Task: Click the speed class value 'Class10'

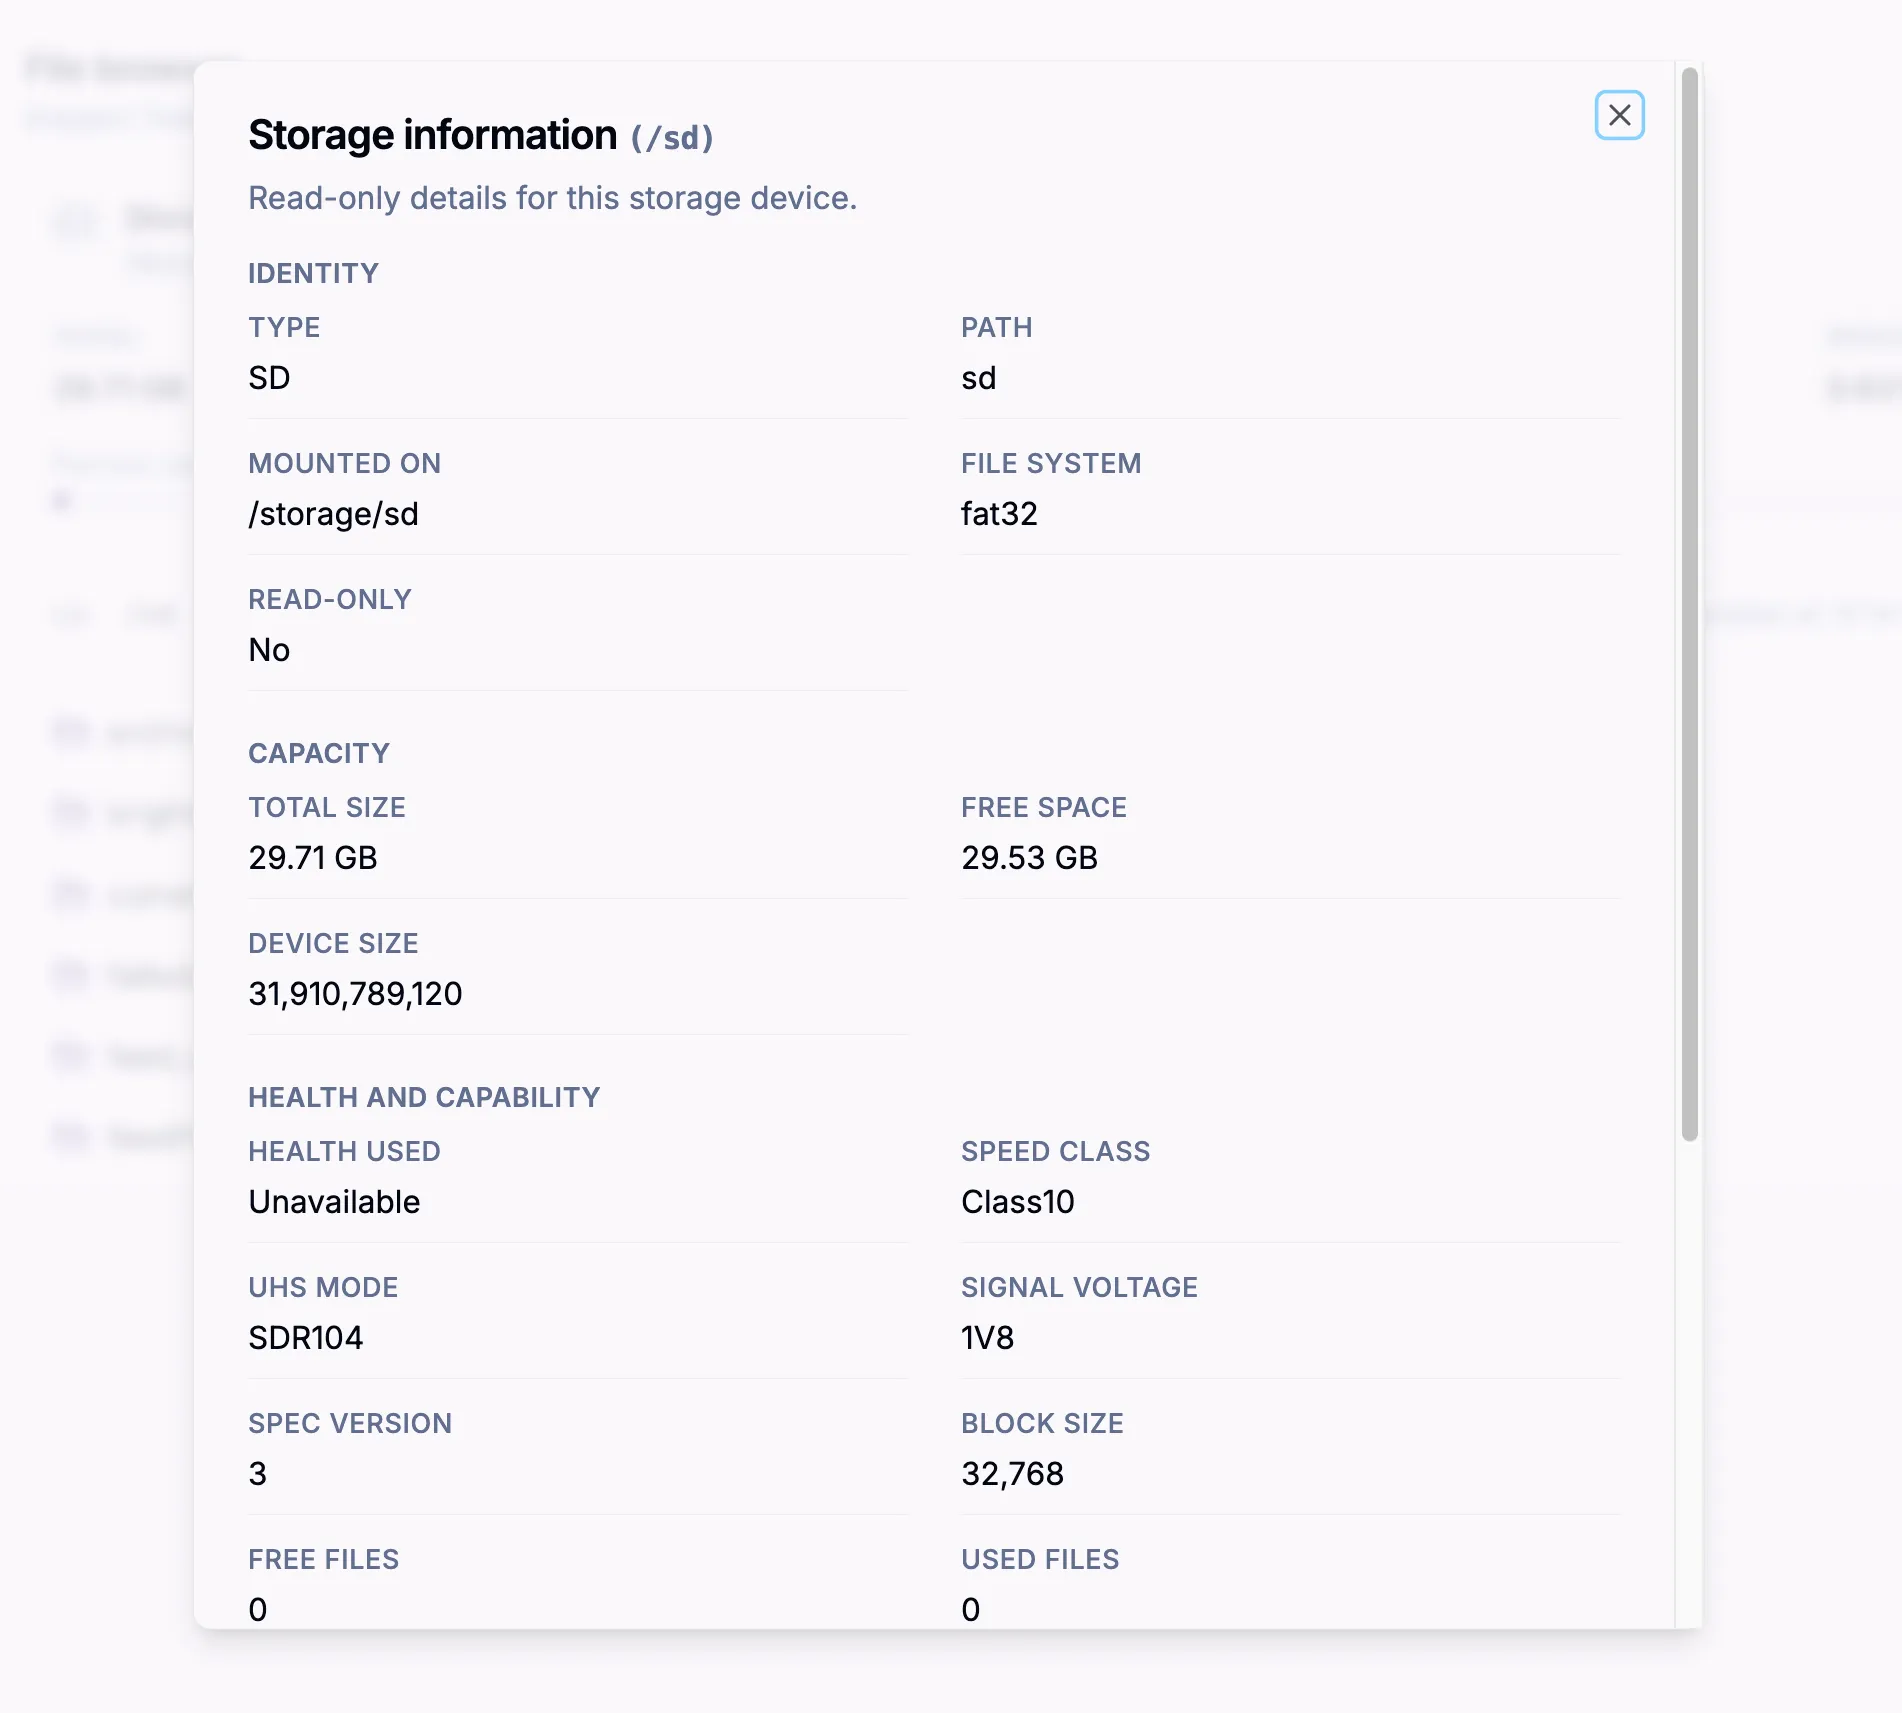Action: (x=1017, y=1202)
